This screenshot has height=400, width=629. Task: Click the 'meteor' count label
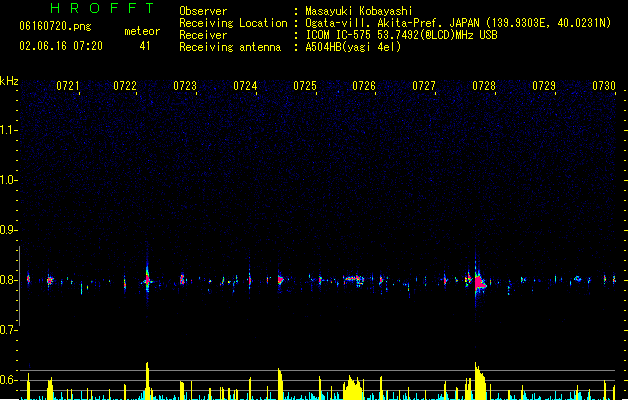click(142, 31)
